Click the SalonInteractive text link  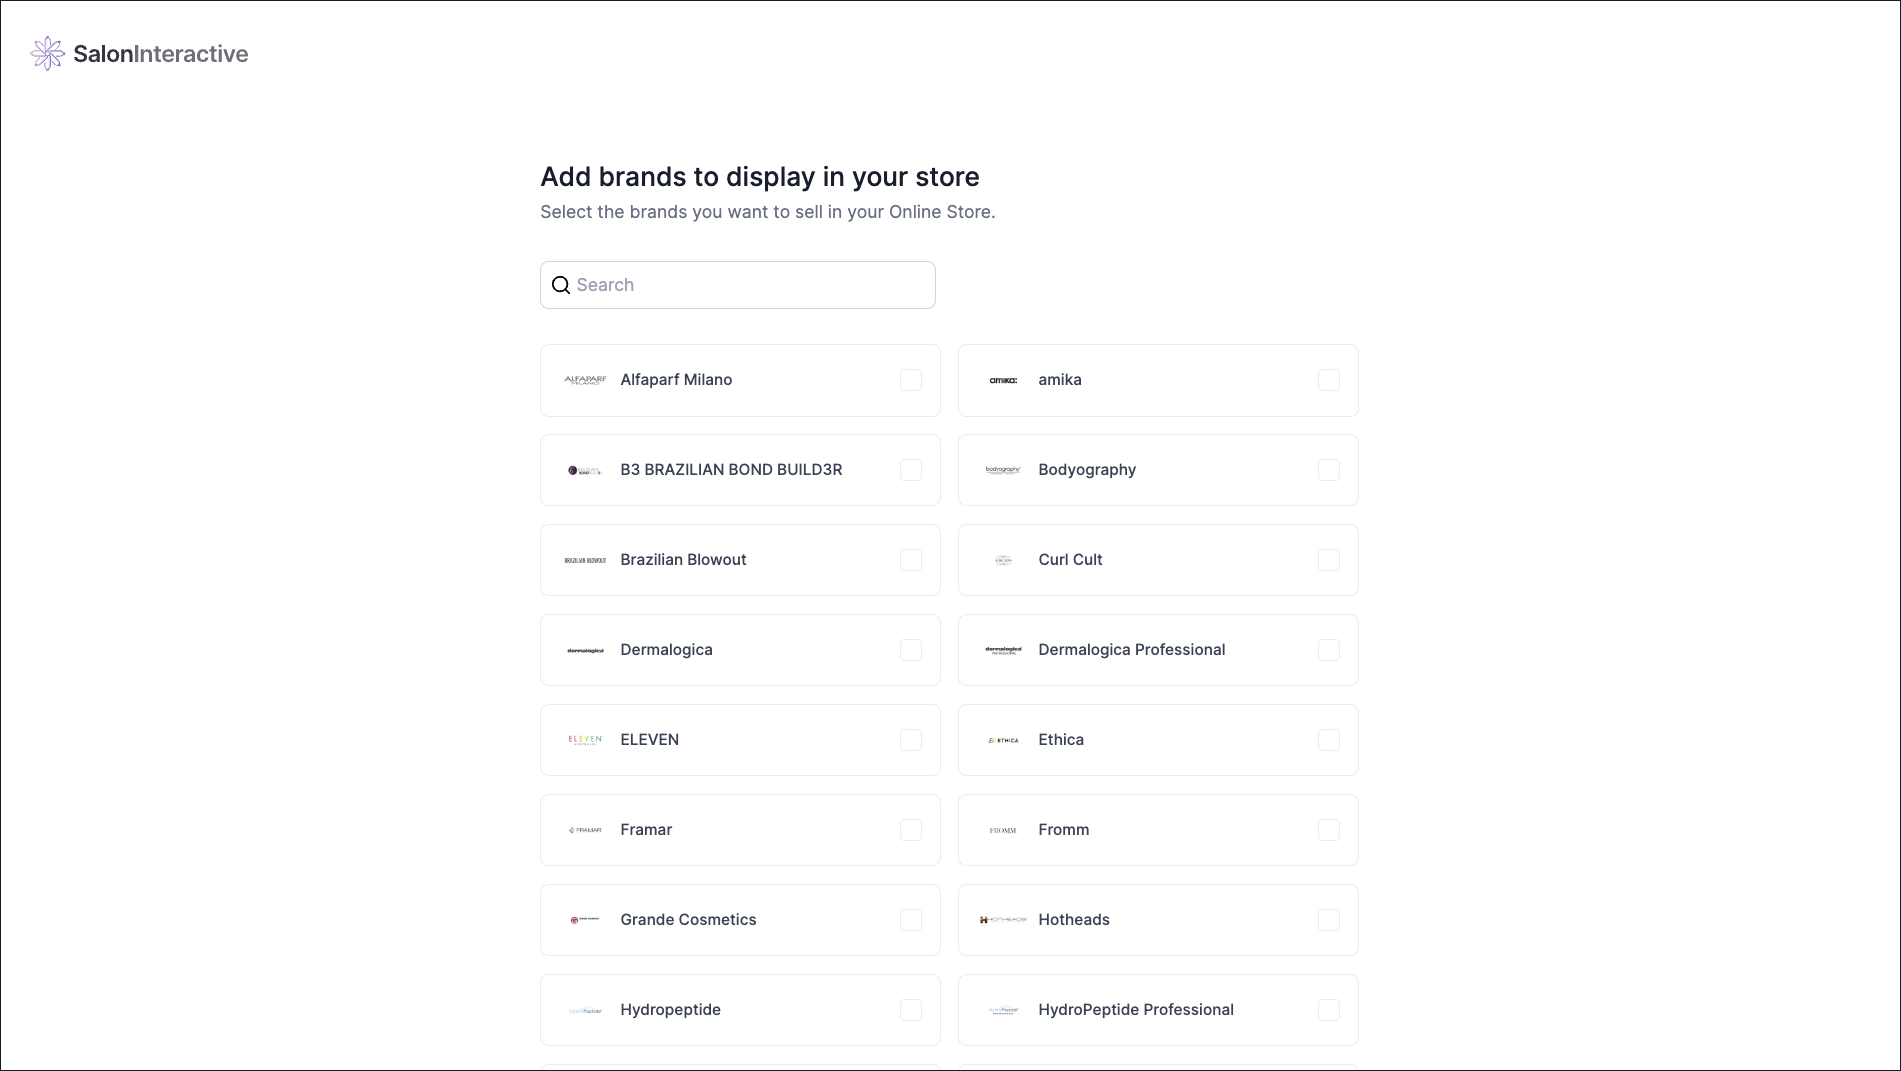click(x=161, y=53)
